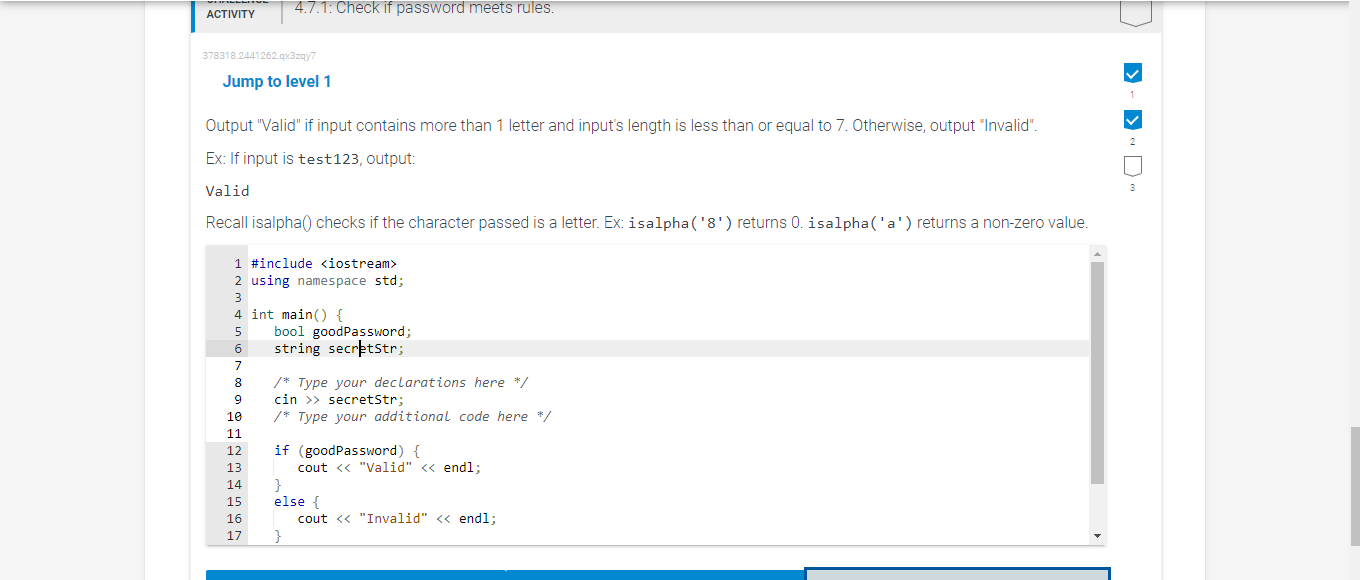This screenshot has width=1360, height=580.
Task: Toggle the level 1 completed checkmark badge
Action: (x=1132, y=72)
